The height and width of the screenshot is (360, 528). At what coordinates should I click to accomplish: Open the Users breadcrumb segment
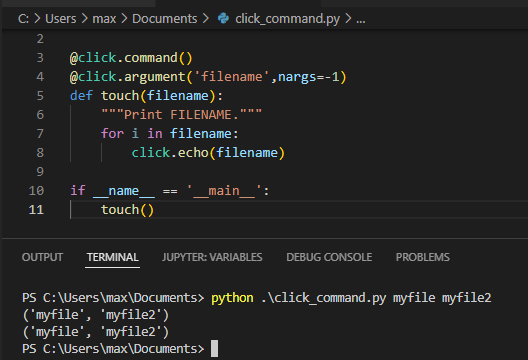61,19
